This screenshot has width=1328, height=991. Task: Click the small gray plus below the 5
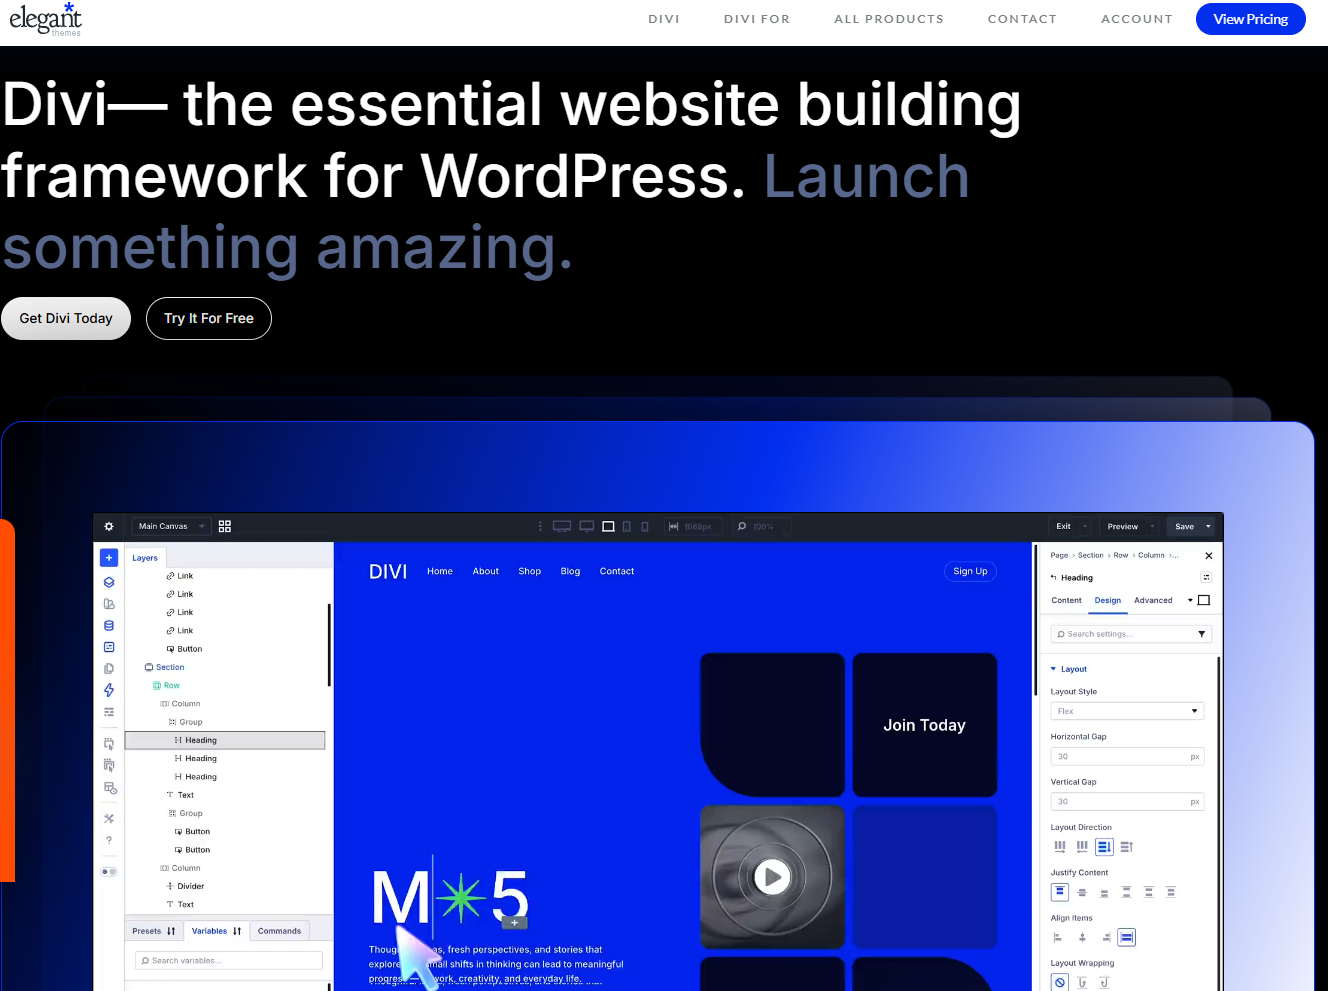pyautogui.click(x=515, y=923)
